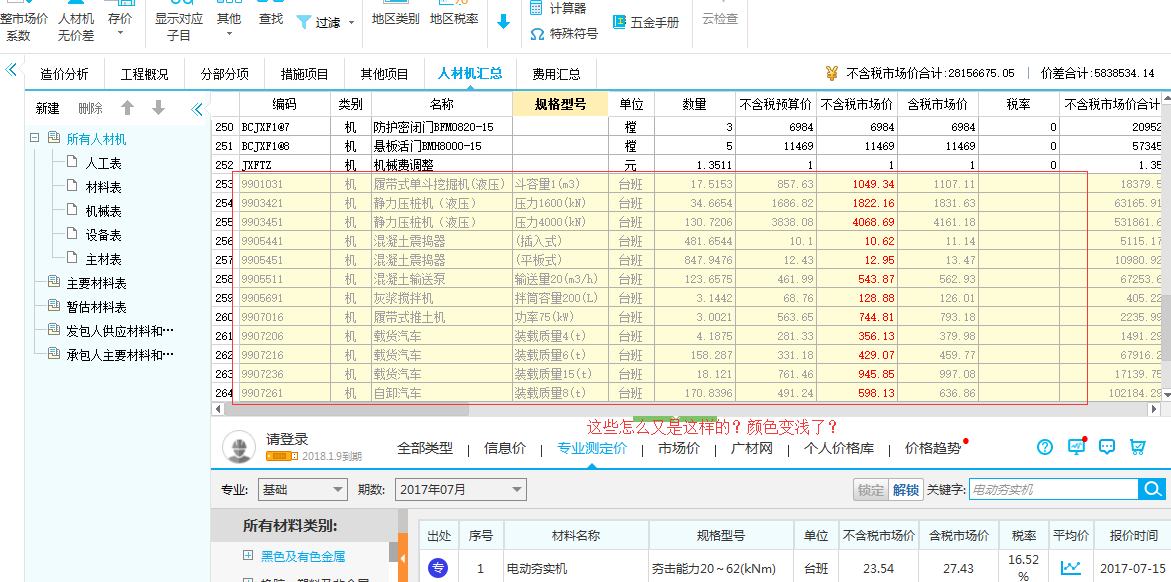Switch to the 措施项目 tab
This screenshot has height=582, width=1171.
(305, 74)
